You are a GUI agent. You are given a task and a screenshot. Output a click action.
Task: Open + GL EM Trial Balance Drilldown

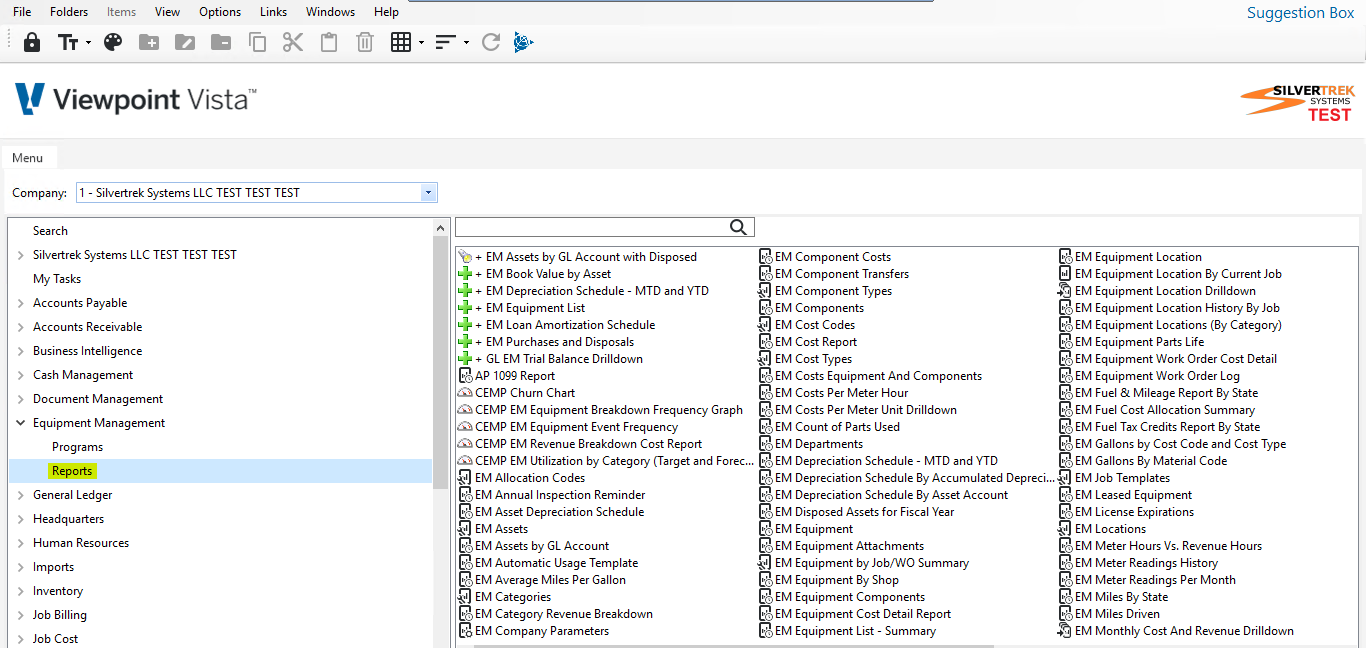coord(559,359)
